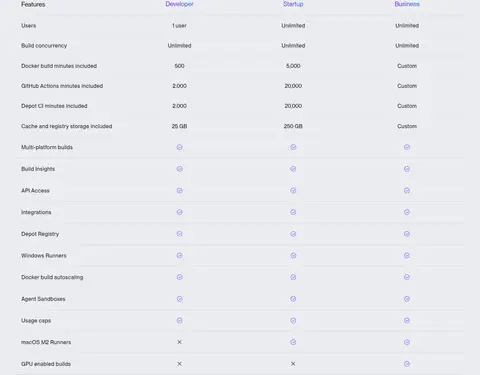Click the '1 user' value in Users row
The height and width of the screenshot is (375, 480).
(x=179, y=26)
